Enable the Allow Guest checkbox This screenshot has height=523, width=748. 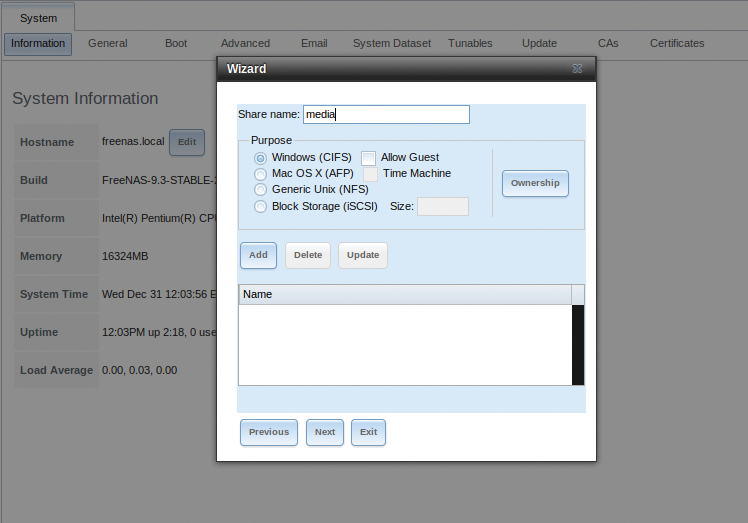point(368,158)
